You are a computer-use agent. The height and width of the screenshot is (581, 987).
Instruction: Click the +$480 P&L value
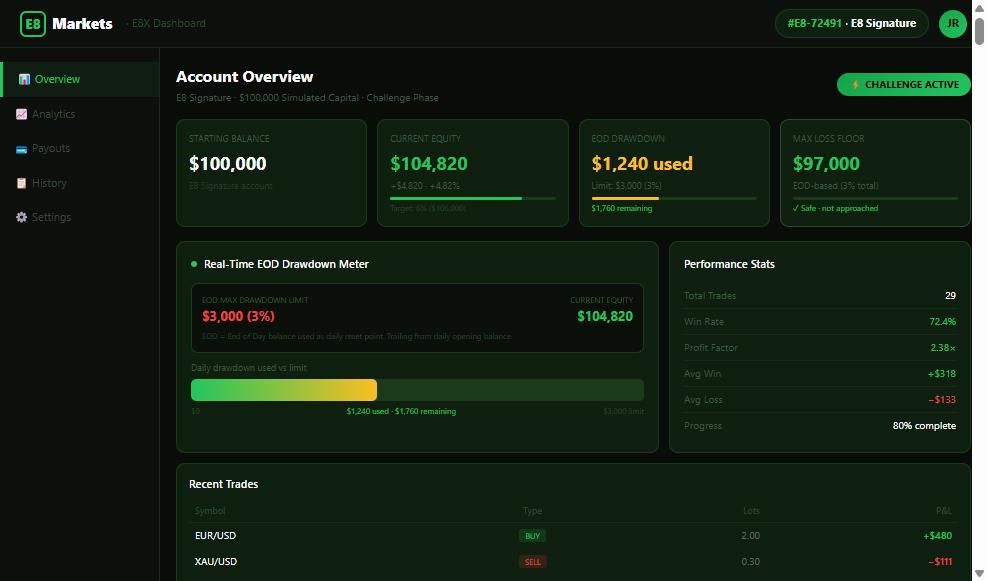click(x=937, y=536)
